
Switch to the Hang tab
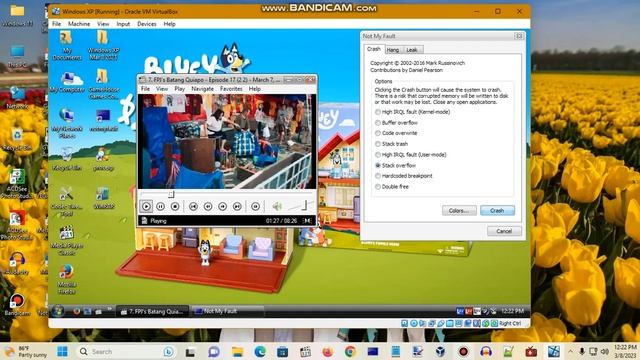click(393, 50)
